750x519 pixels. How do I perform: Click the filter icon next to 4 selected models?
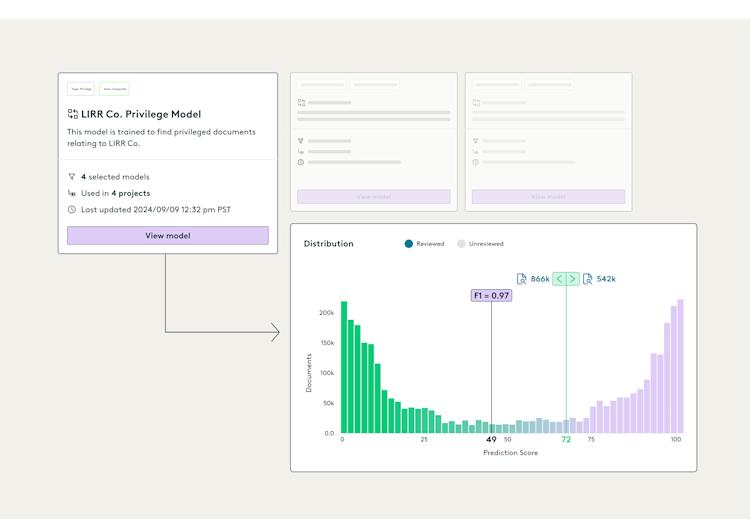[72, 177]
